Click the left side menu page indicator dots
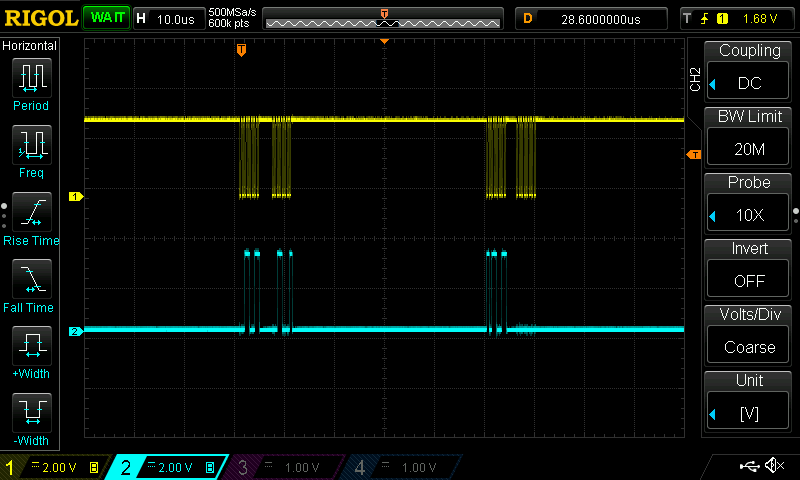 [4, 216]
